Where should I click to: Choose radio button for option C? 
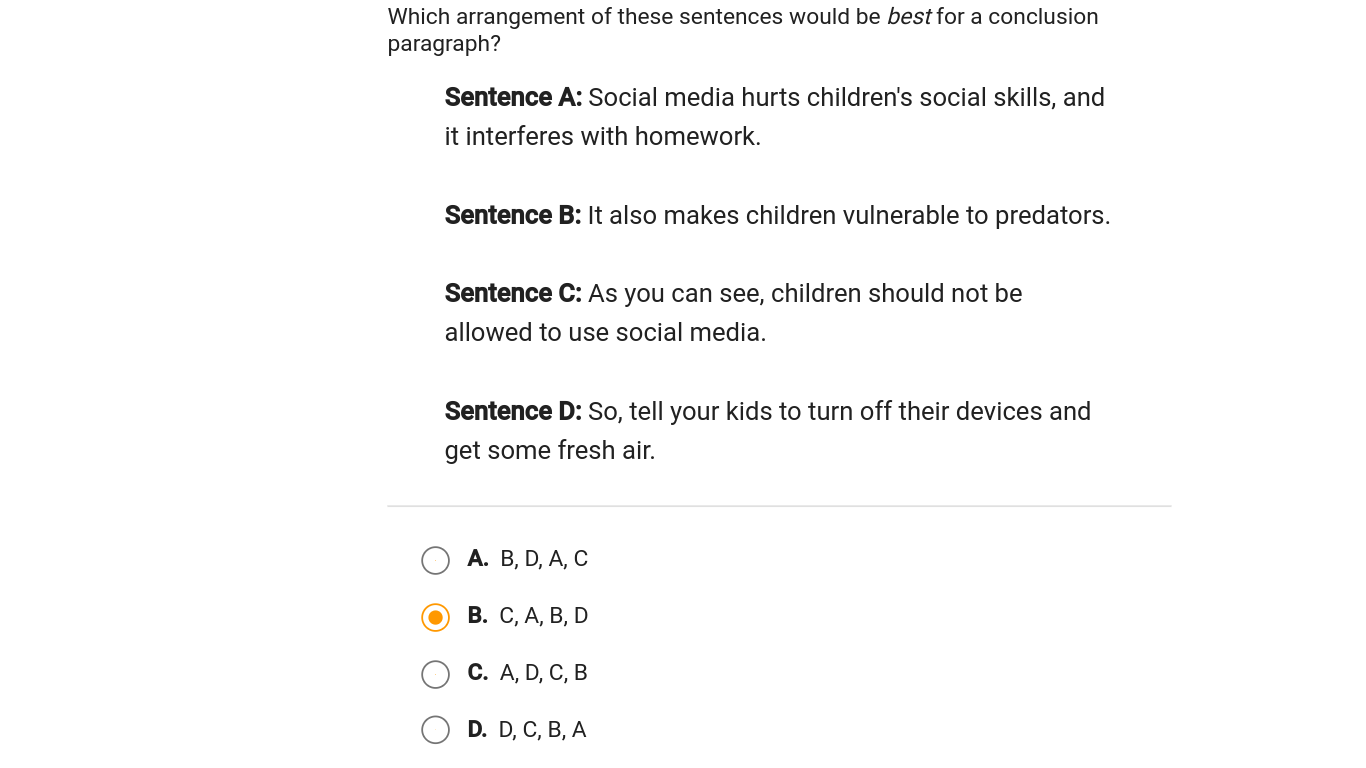[x=435, y=674]
